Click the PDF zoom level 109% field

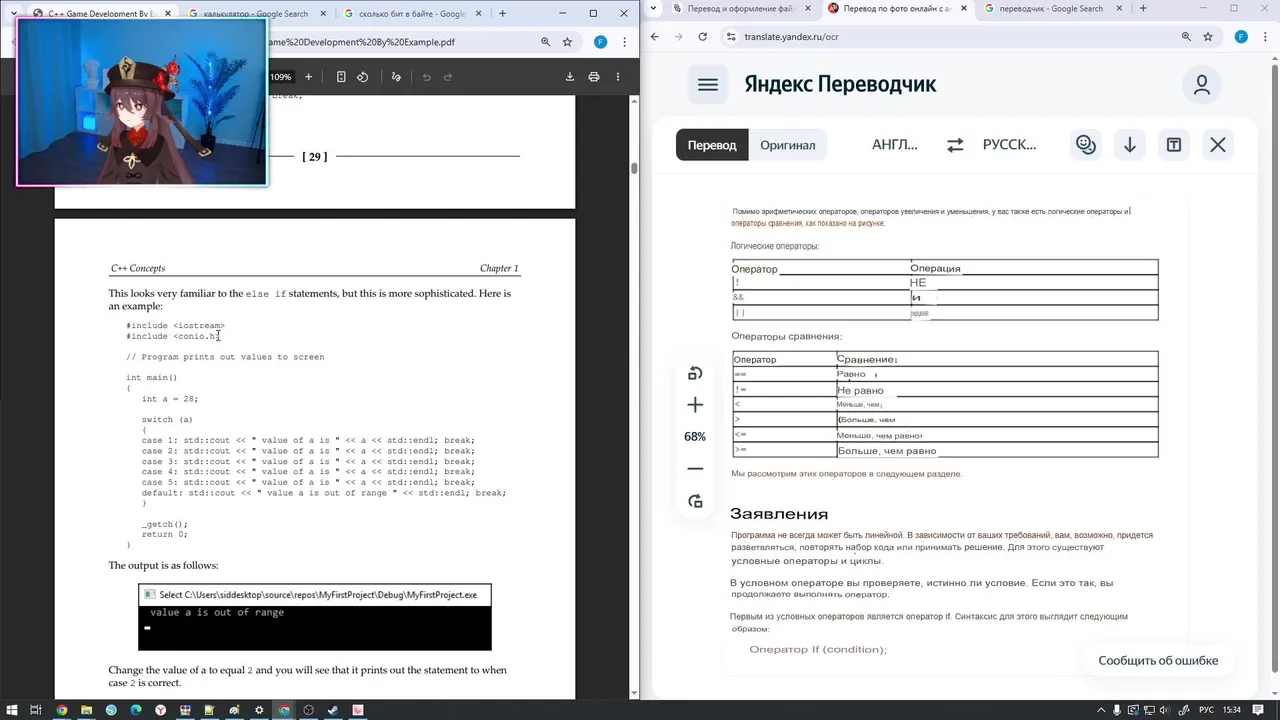[280, 77]
